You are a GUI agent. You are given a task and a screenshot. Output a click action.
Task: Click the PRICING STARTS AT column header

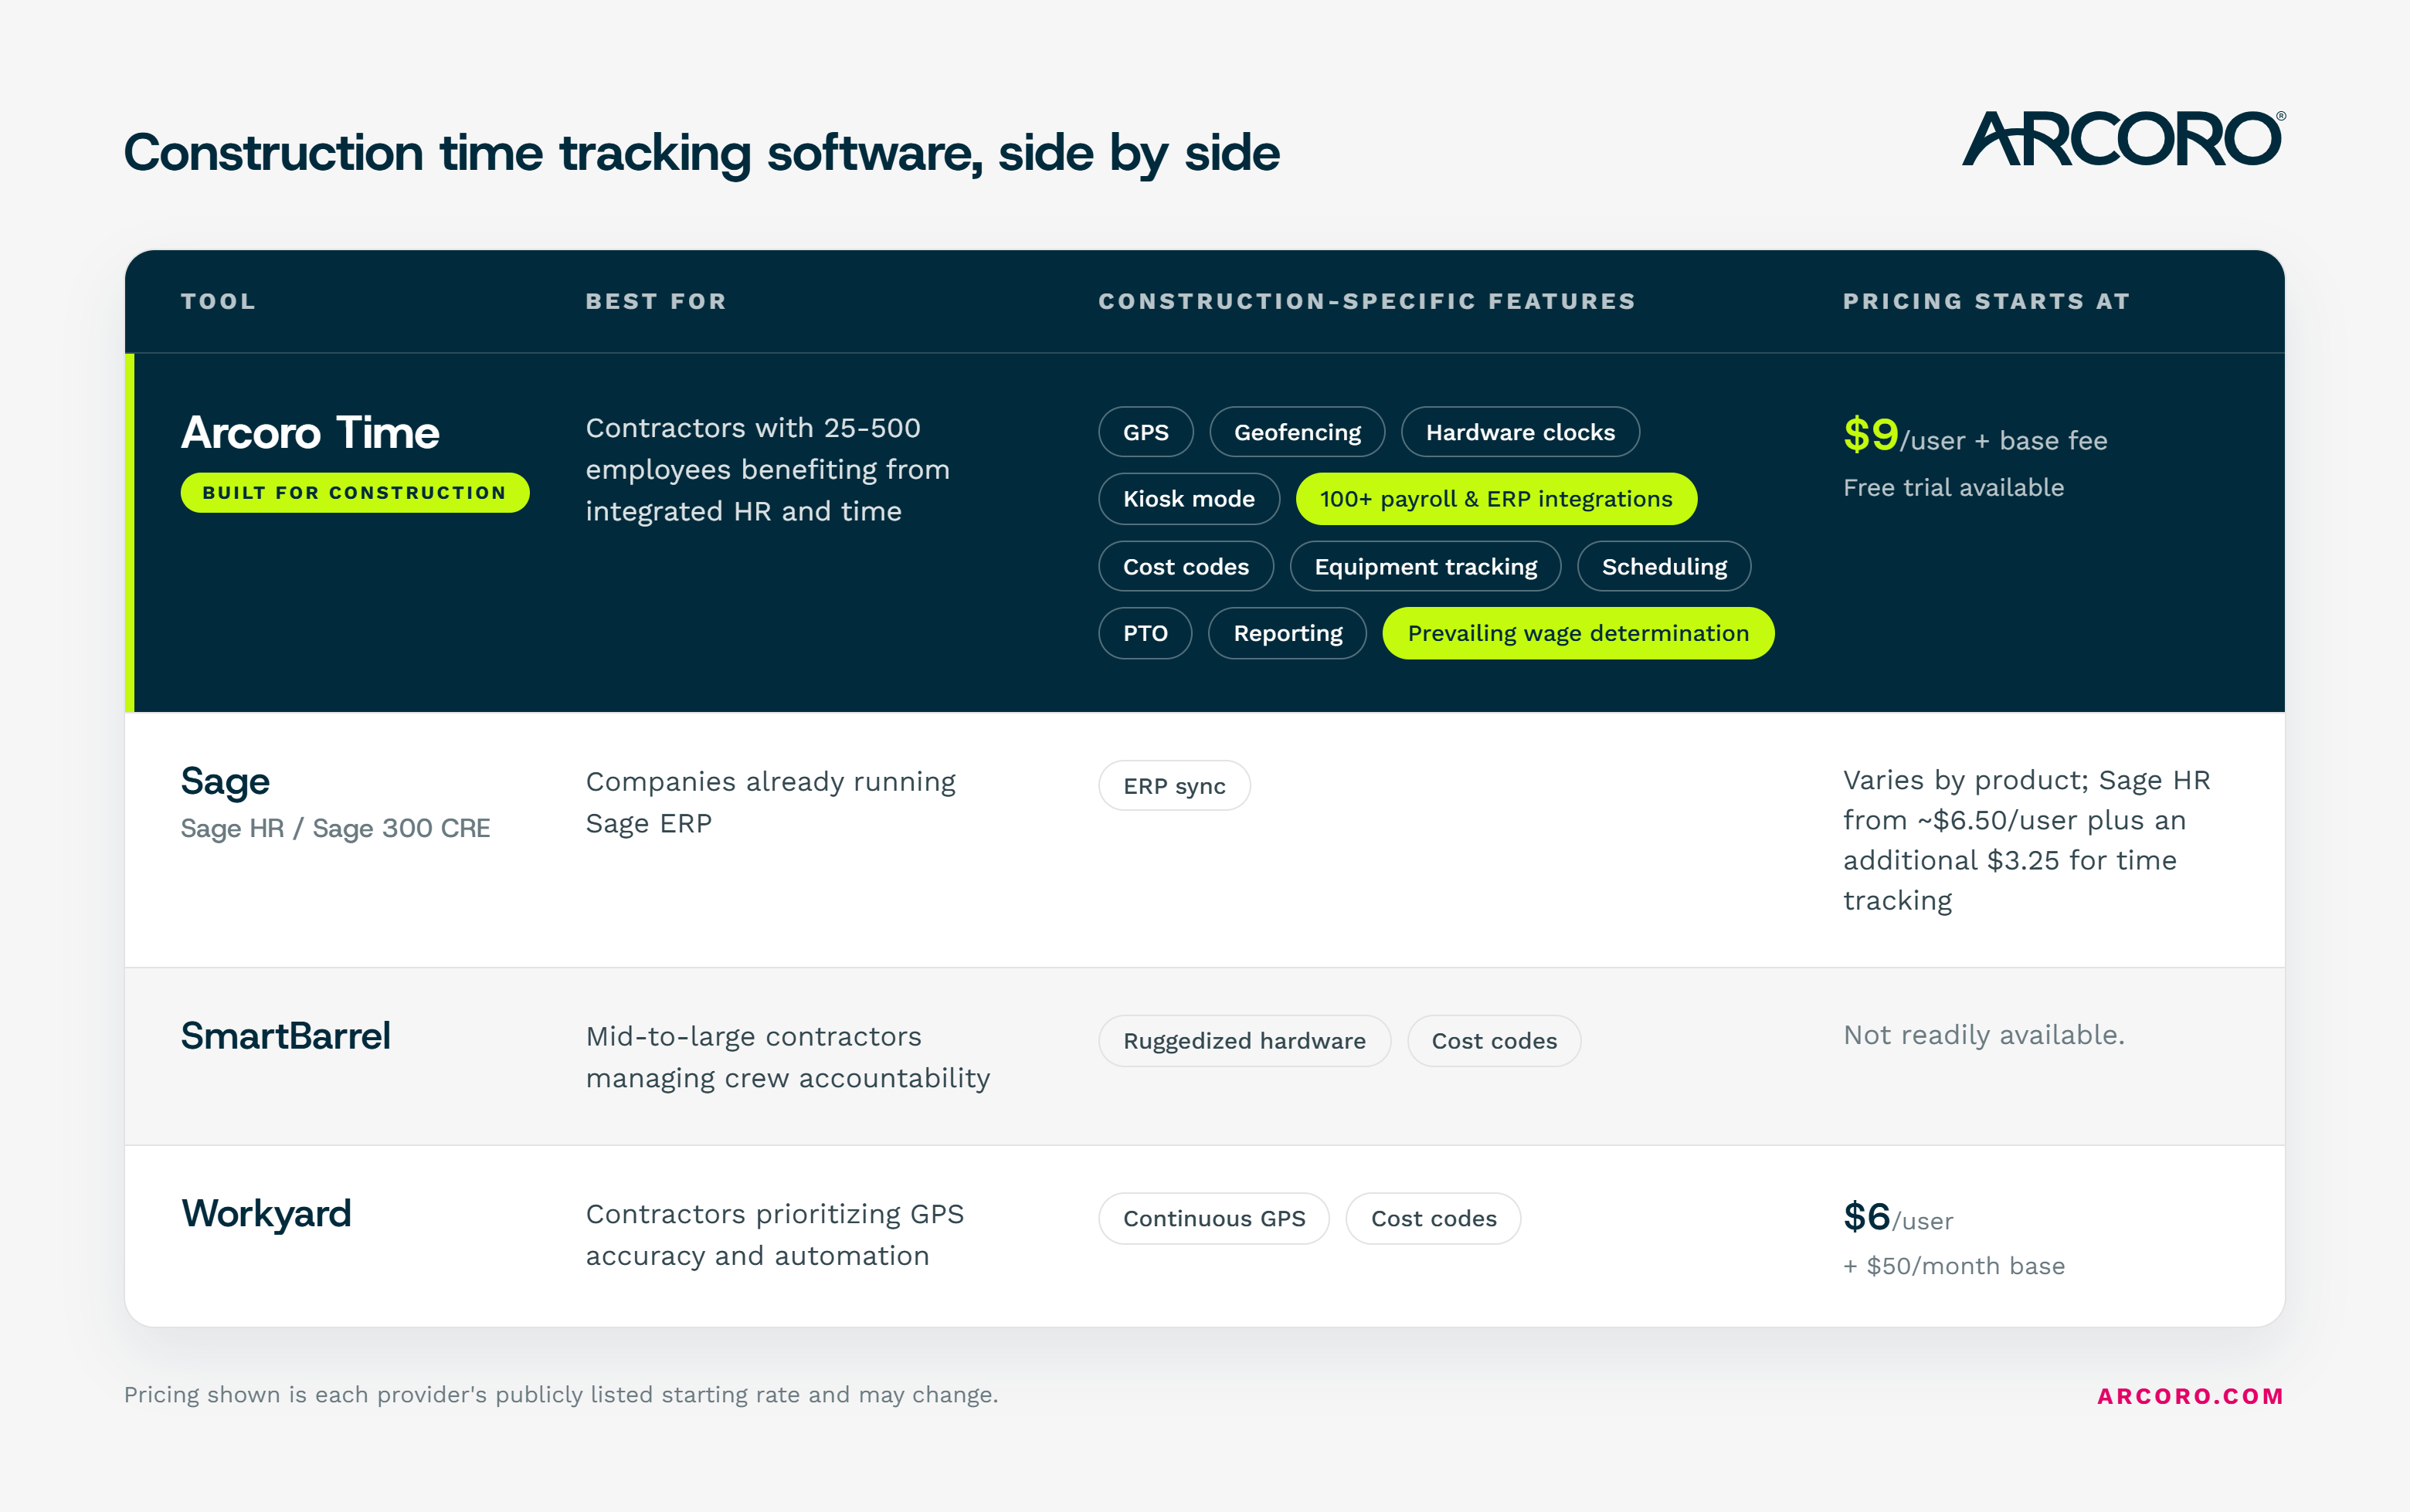click(x=1986, y=301)
